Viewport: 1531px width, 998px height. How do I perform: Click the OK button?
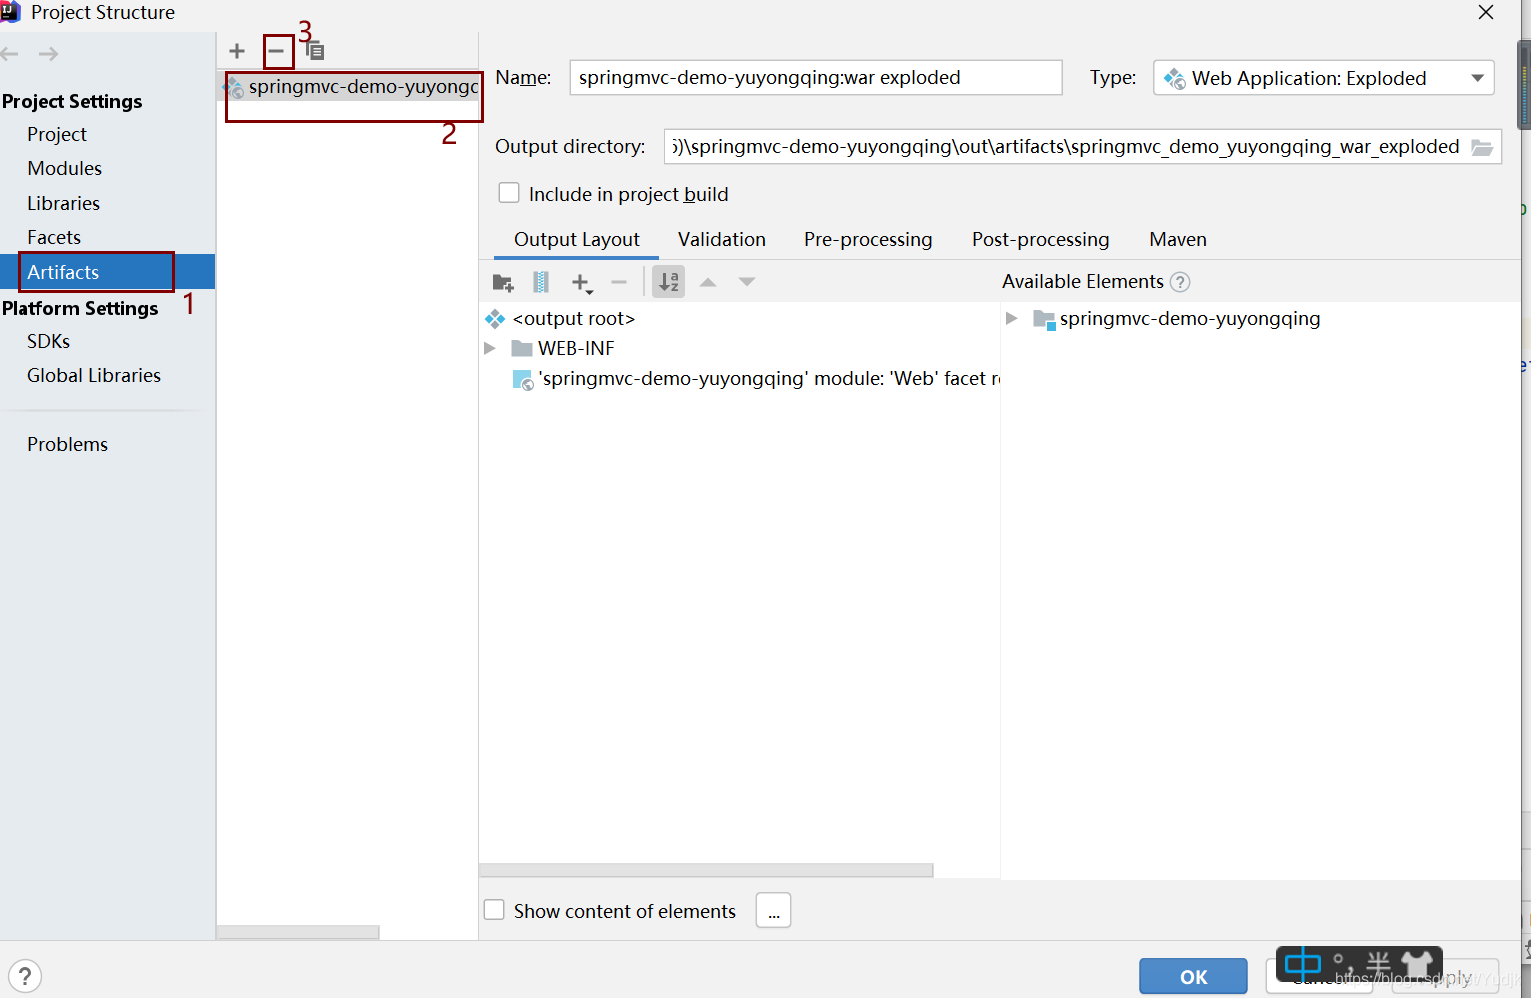pyautogui.click(x=1193, y=976)
